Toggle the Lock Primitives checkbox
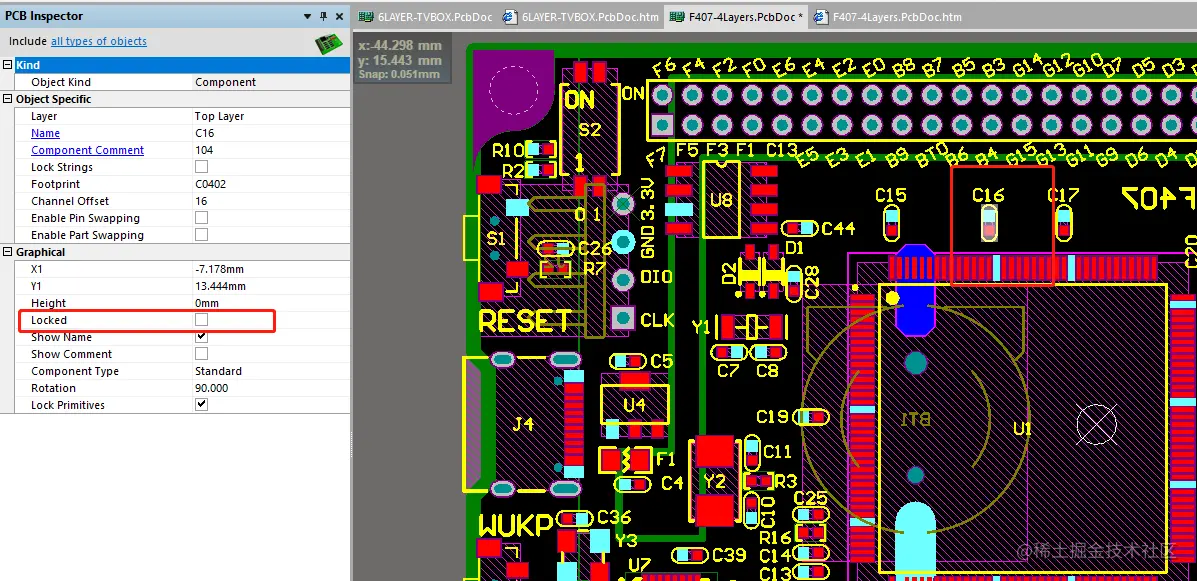The image size is (1197, 581). click(202, 405)
